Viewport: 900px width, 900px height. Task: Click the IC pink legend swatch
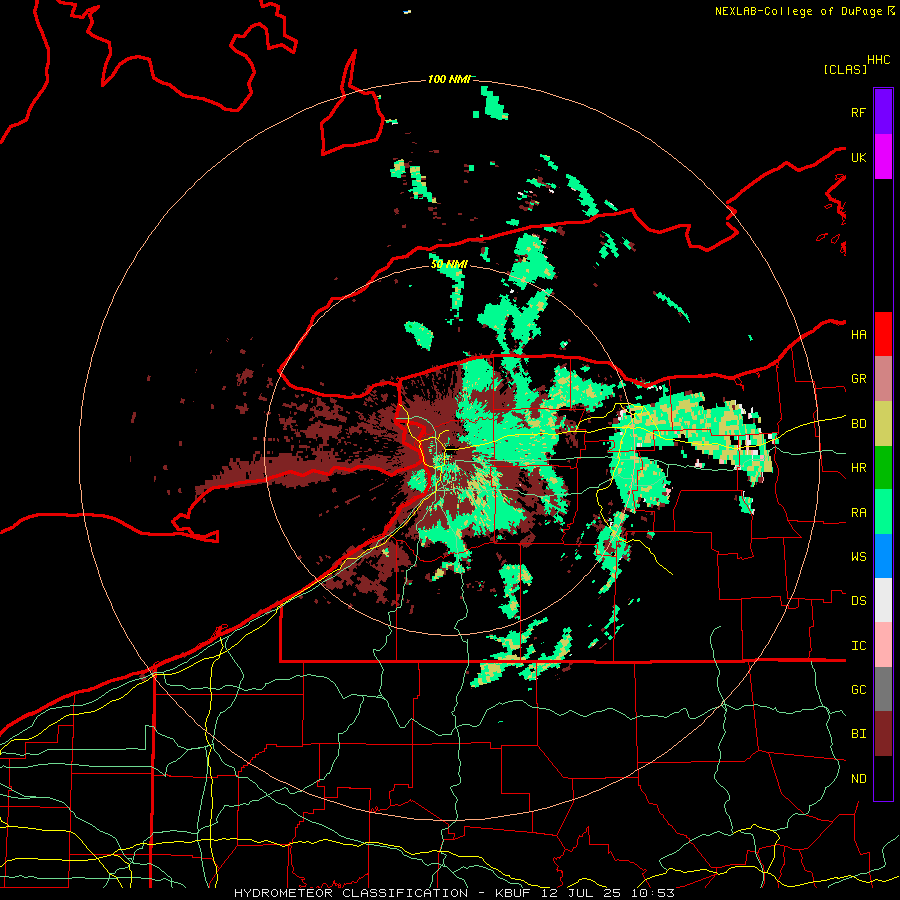pyautogui.click(x=883, y=645)
